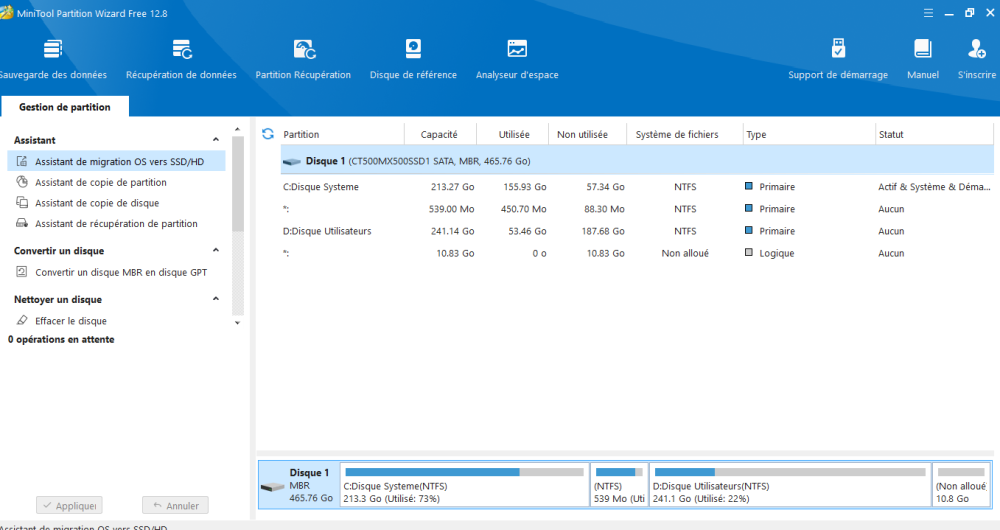The height and width of the screenshot is (530, 1000).
Task: Click the Appliquer button
Action: 69,506
